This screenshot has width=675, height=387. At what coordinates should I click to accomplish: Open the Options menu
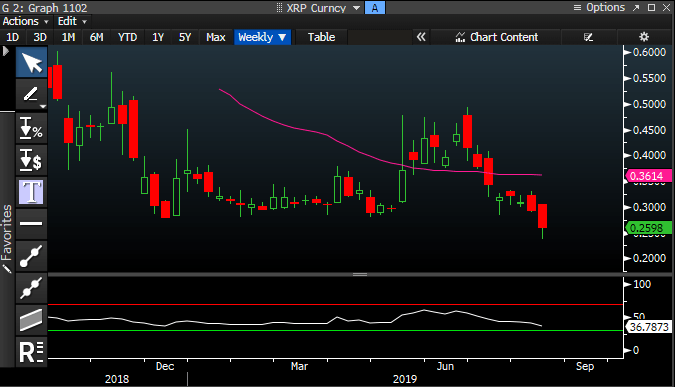coord(599,7)
